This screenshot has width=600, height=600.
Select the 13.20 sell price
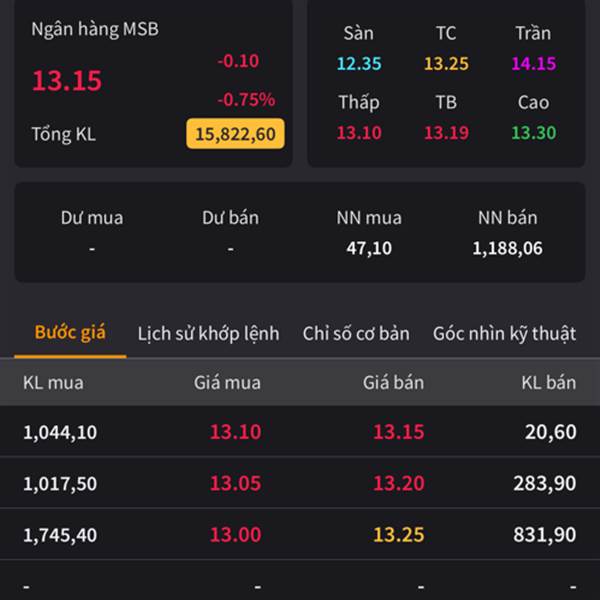click(398, 484)
